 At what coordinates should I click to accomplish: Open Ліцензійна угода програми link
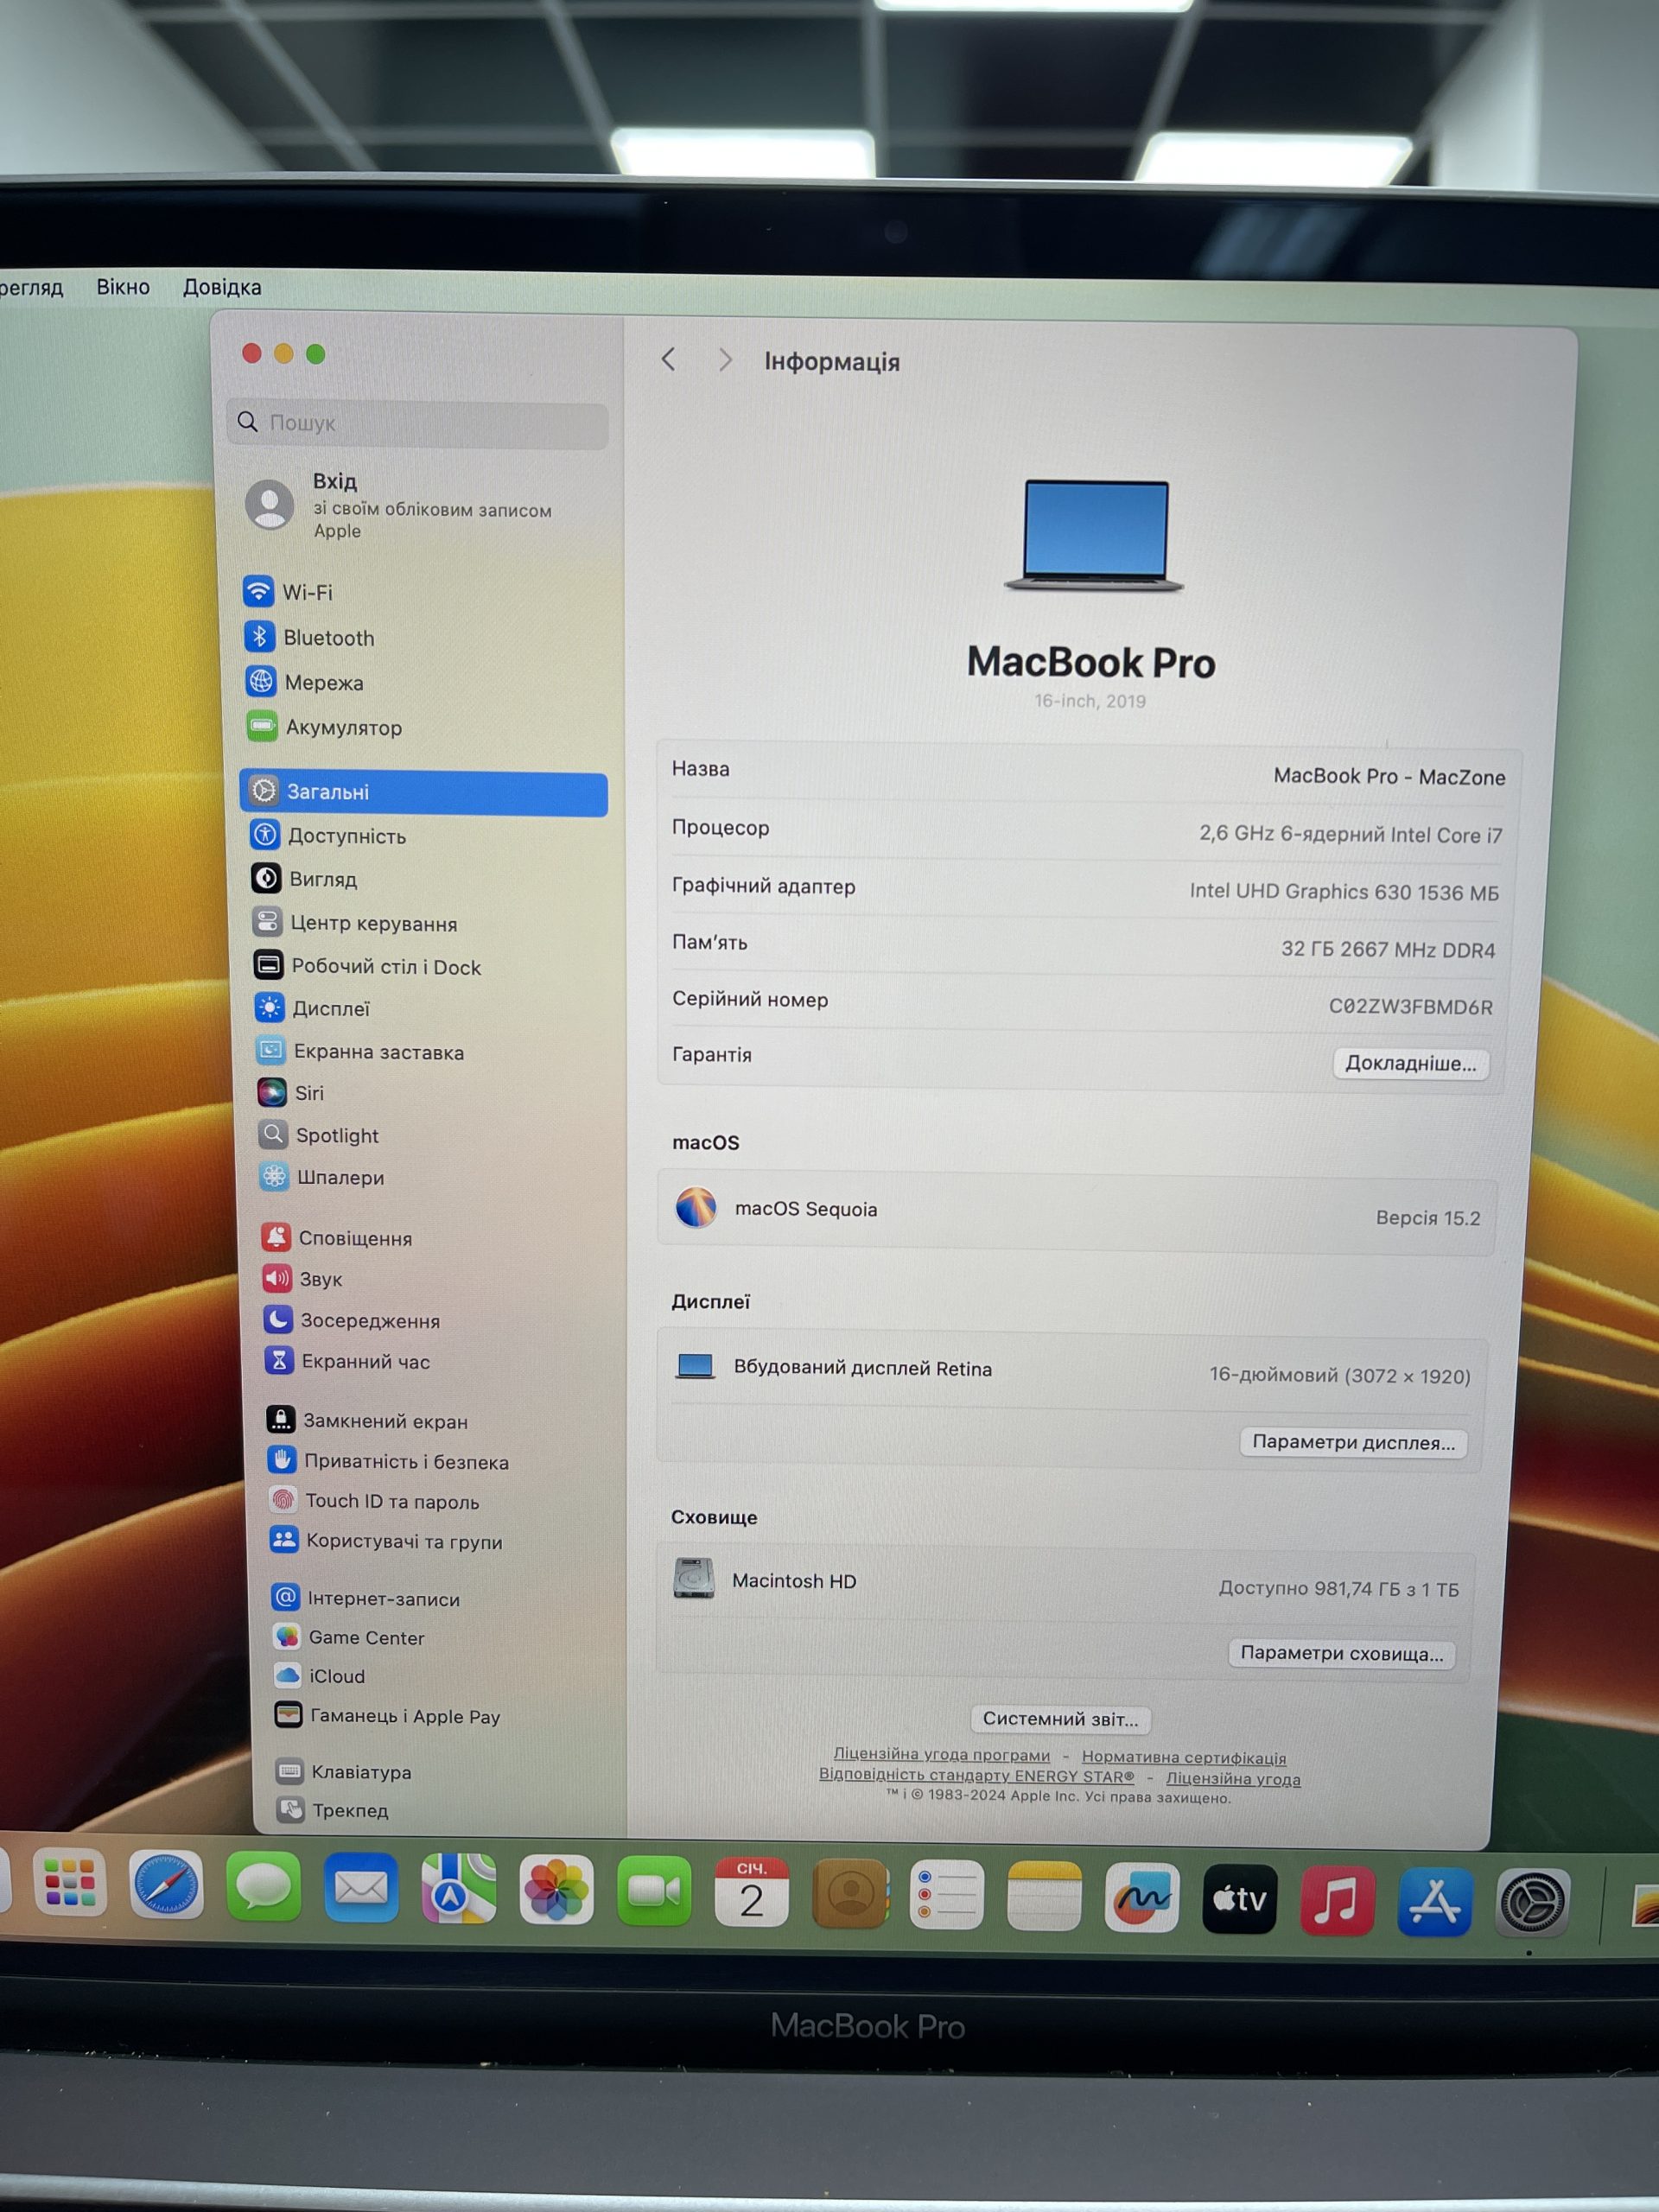tap(942, 1755)
